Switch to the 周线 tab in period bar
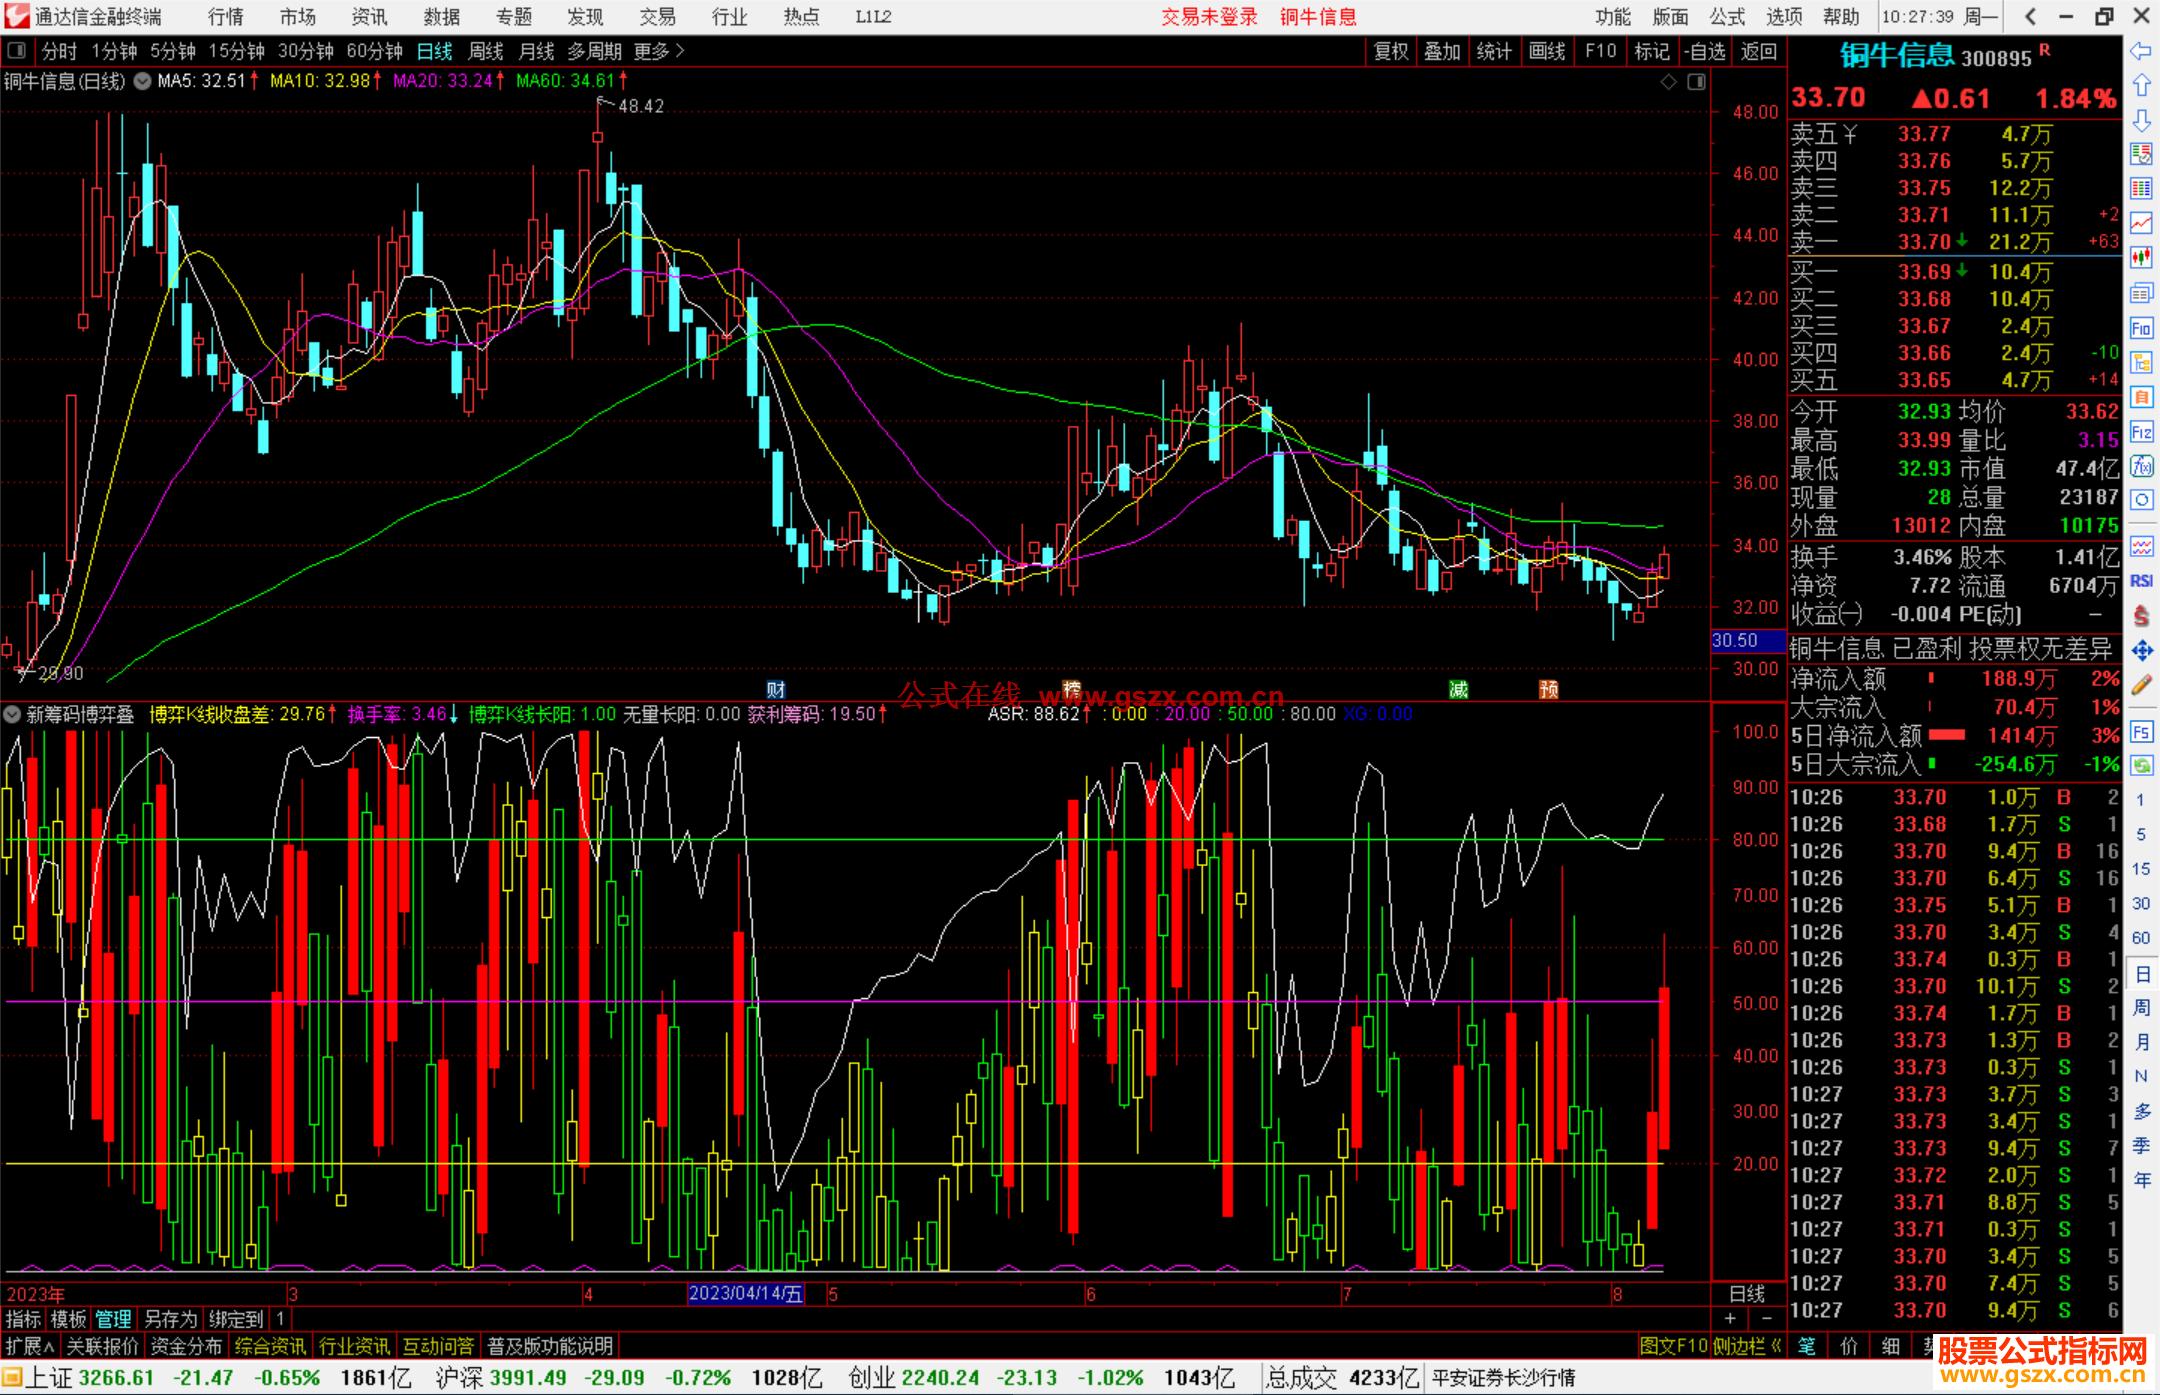 coord(486,51)
